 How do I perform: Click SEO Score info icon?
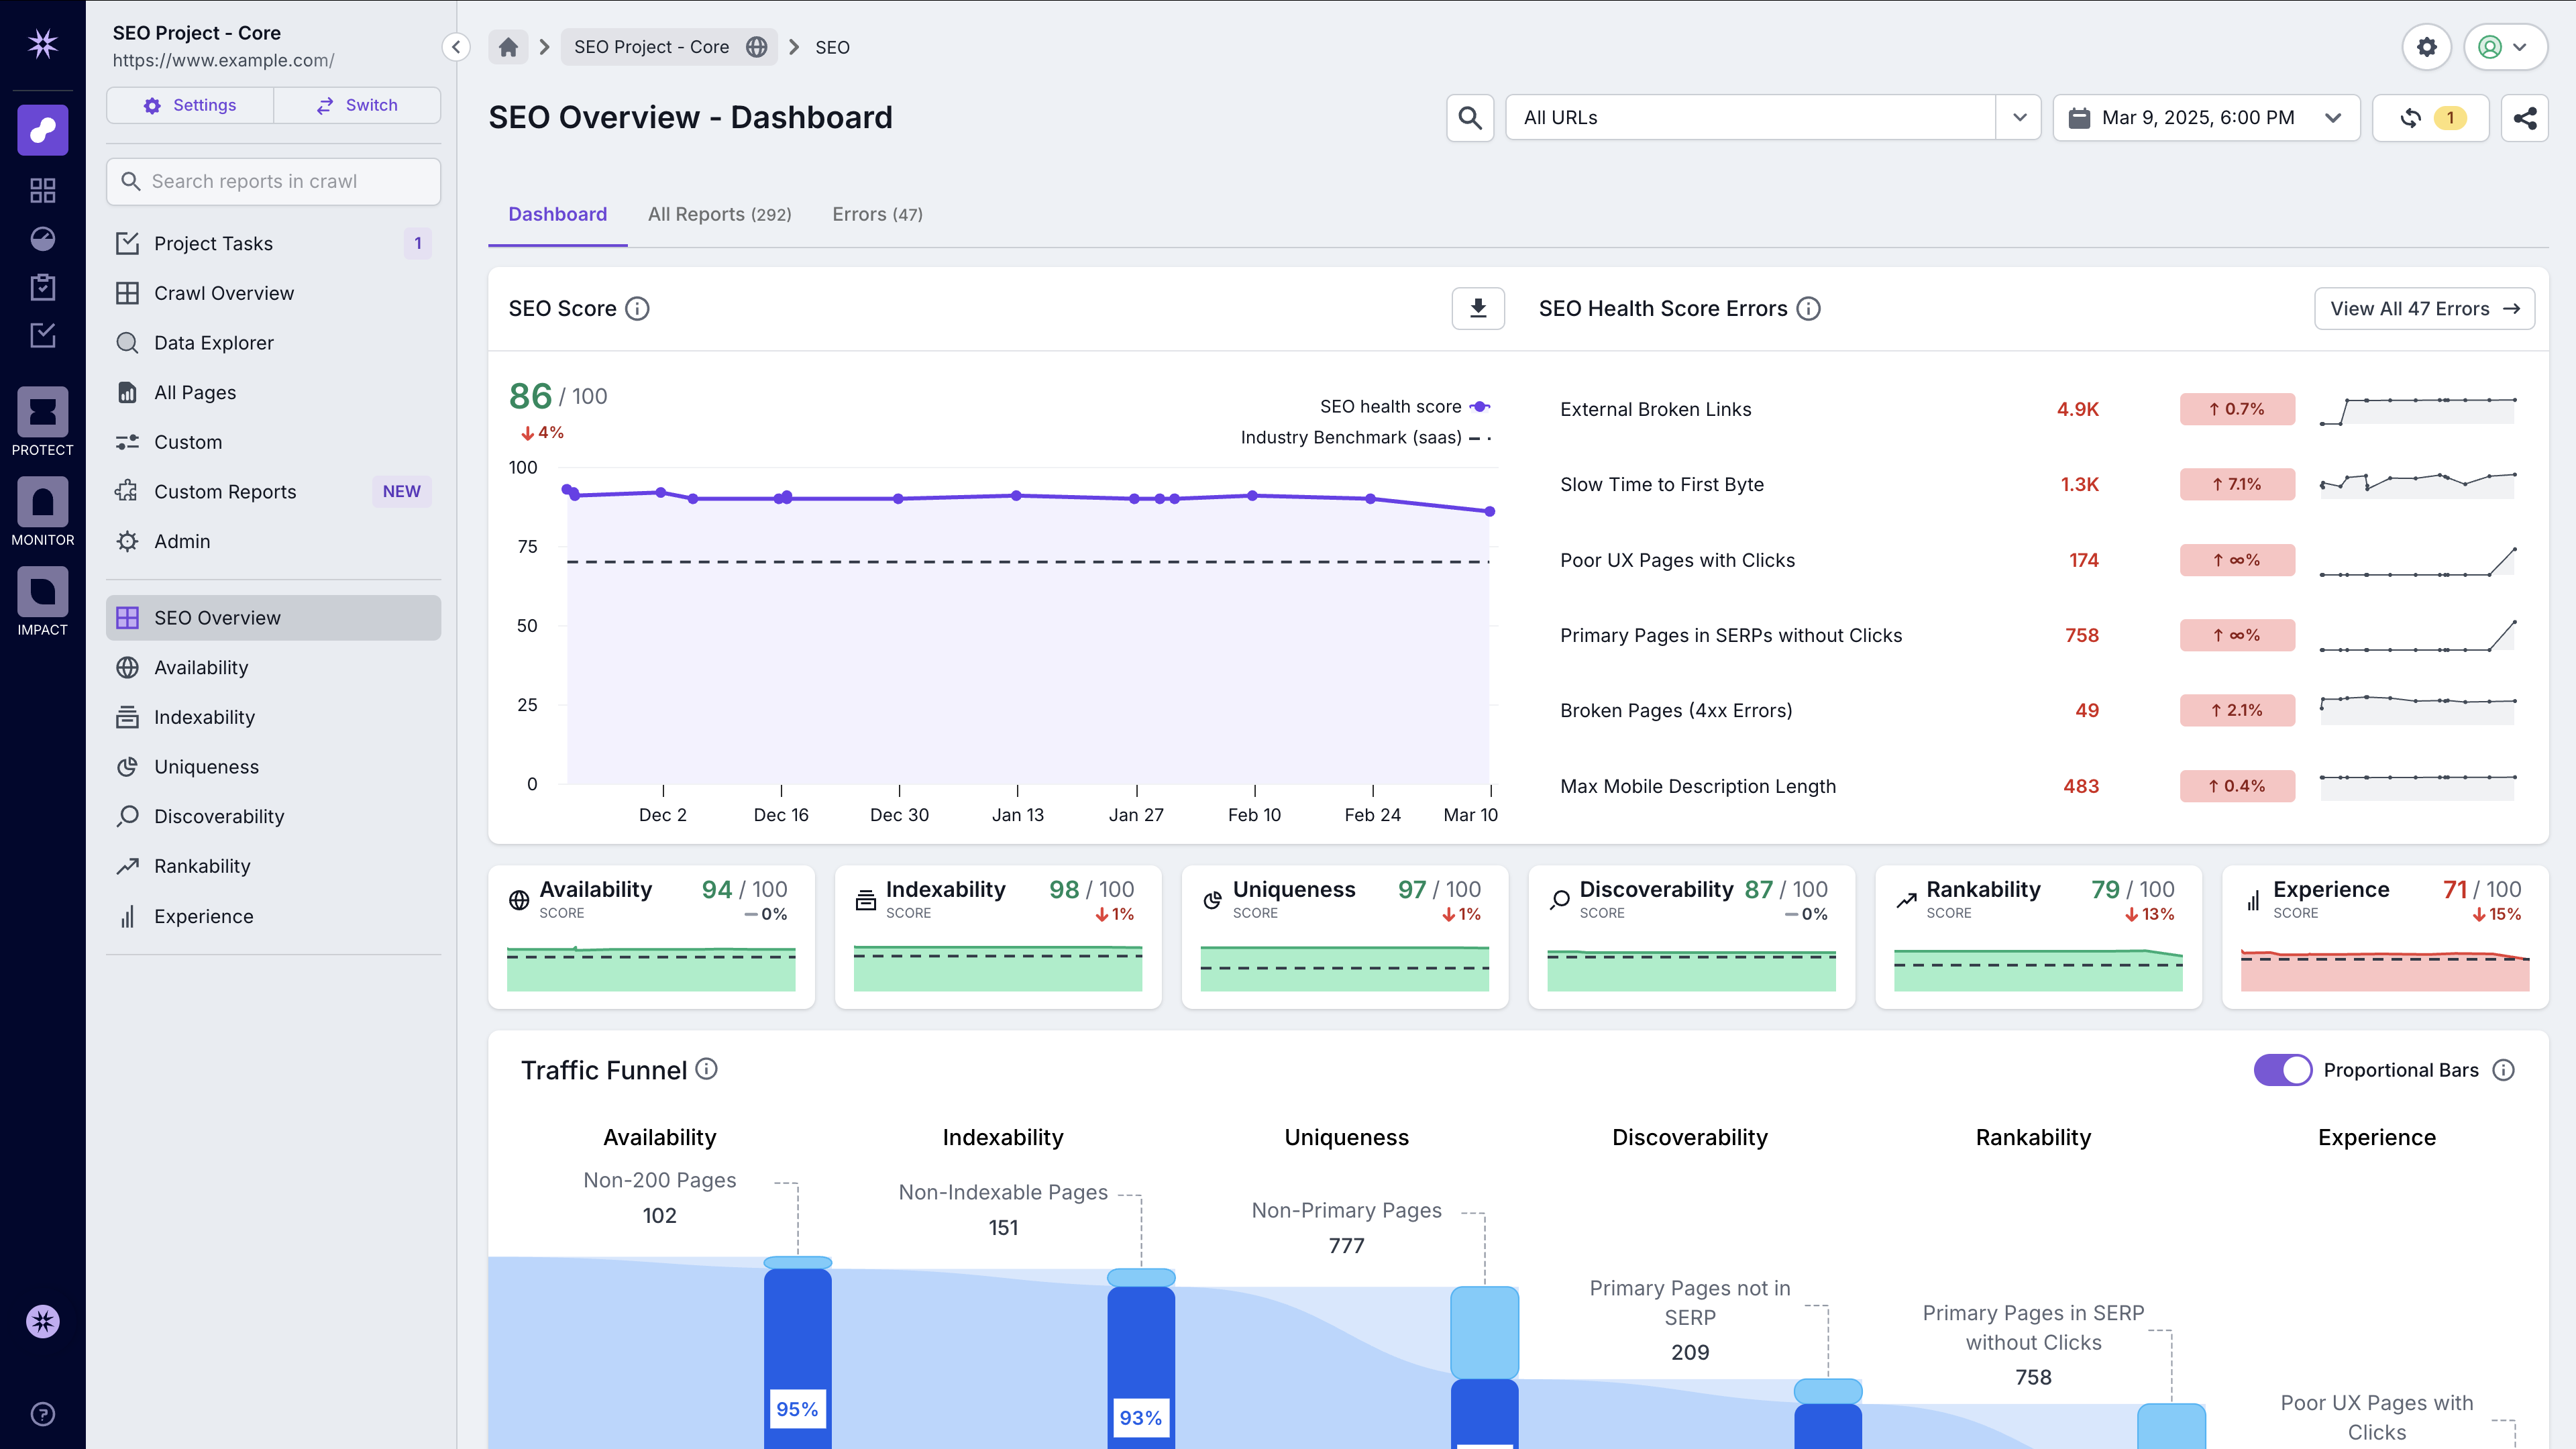(x=637, y=308)
